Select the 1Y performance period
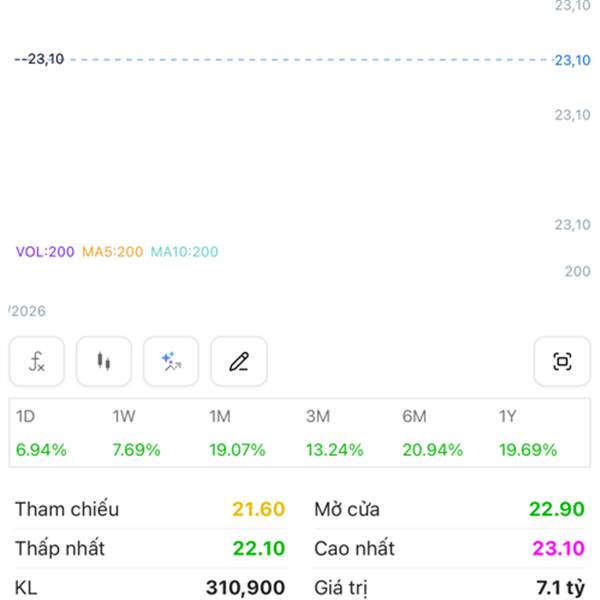Image resolution: width=600 pixels, height=600 pixels. coord(528,433)
